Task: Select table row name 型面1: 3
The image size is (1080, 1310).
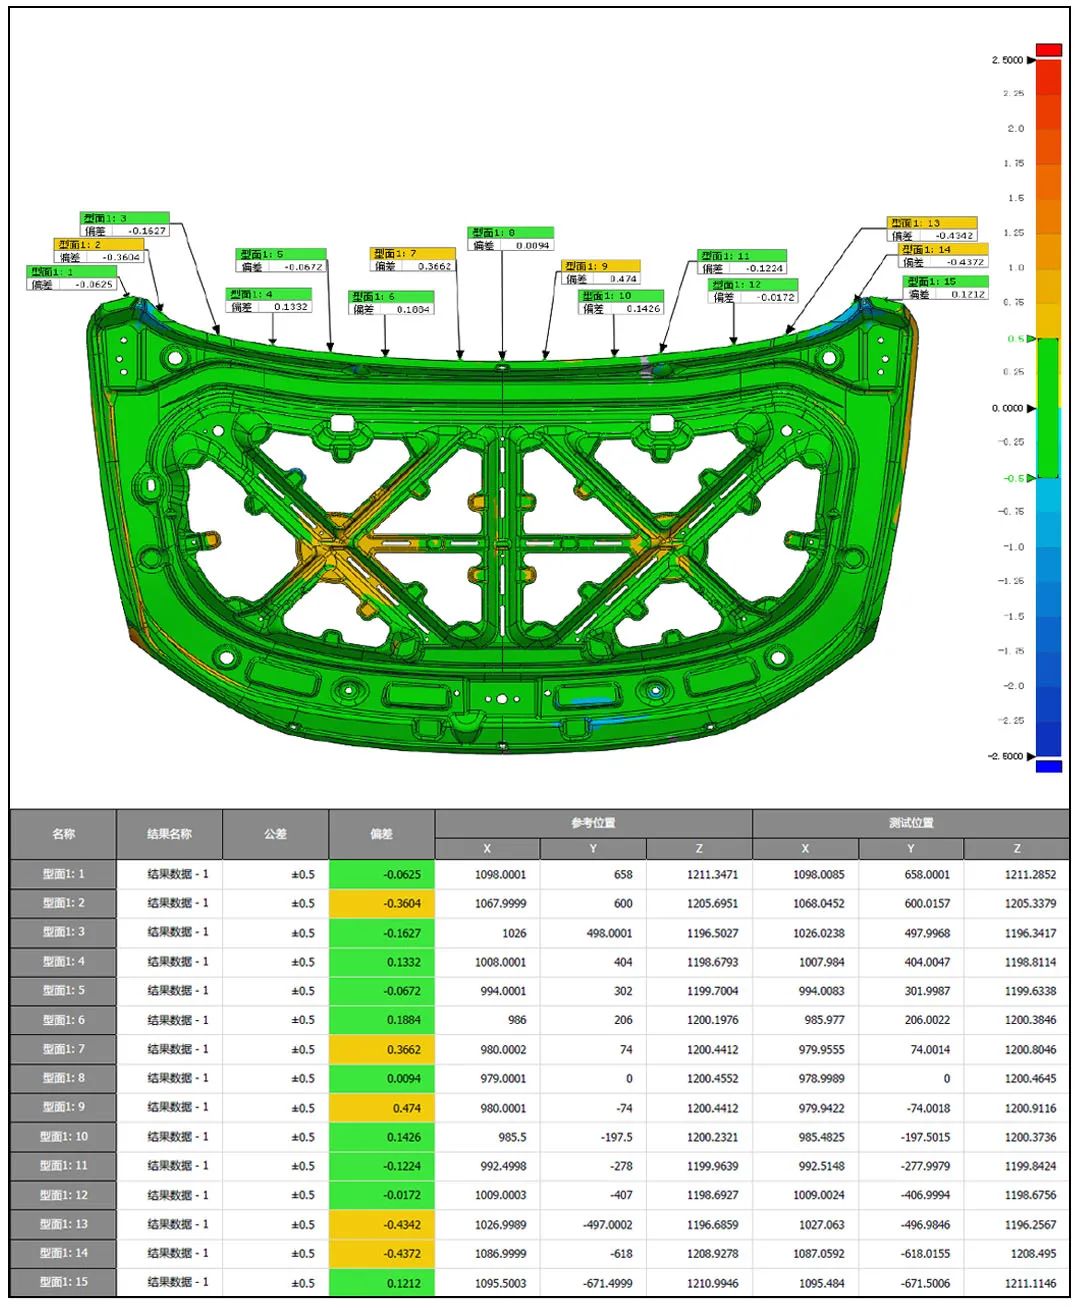Action: pyautogui.click(x=64, y=932)
